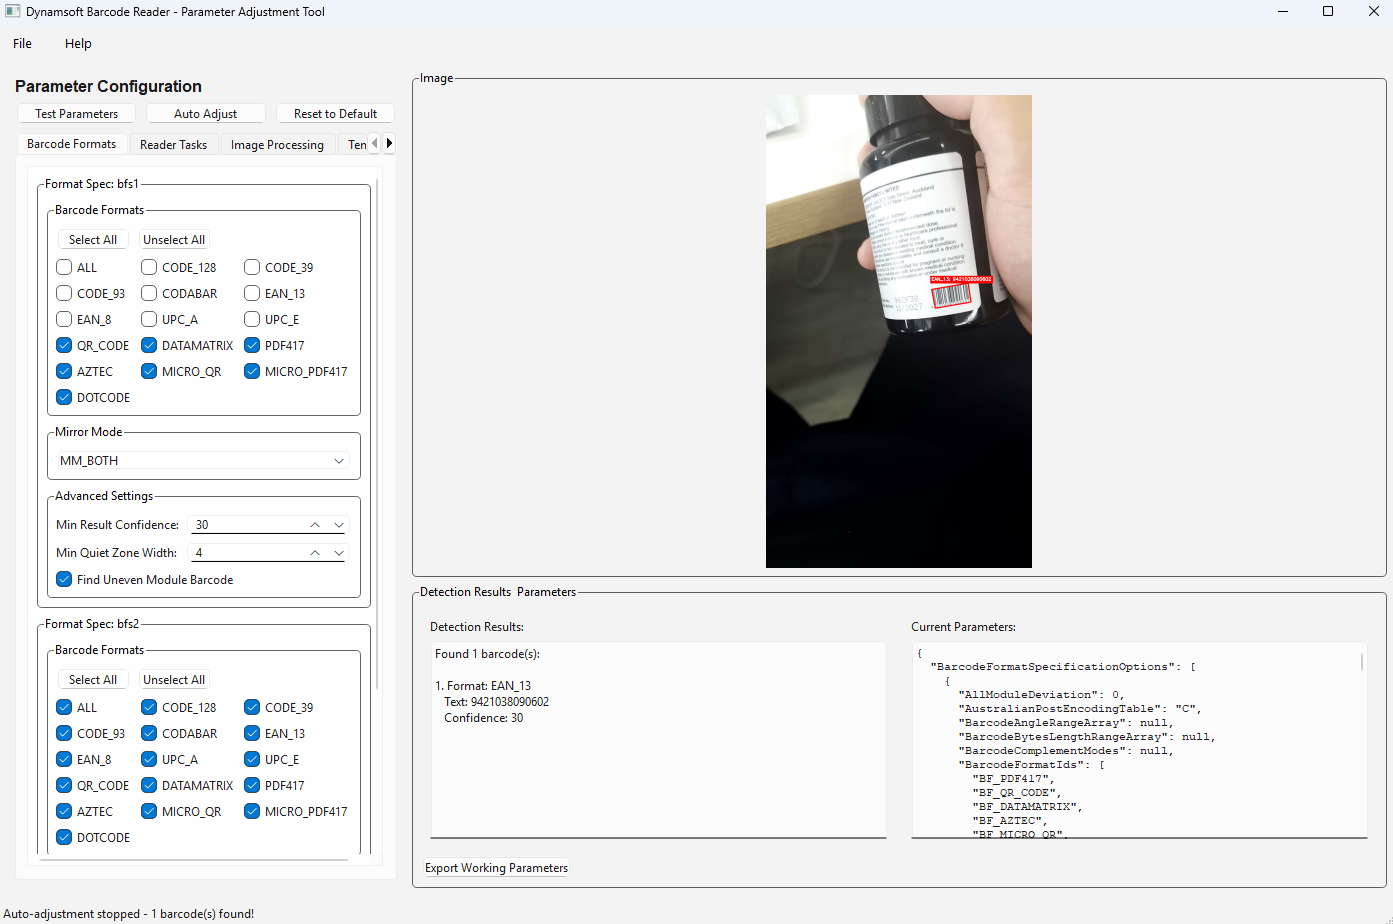Open the File menu

coord(21,43)
